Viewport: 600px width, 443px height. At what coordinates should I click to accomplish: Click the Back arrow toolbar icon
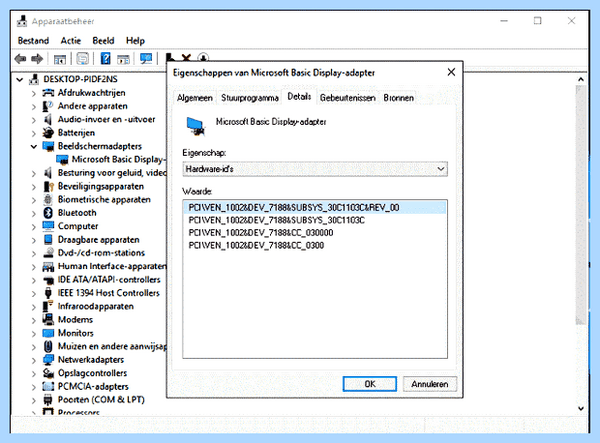click(x=20, y=59)
